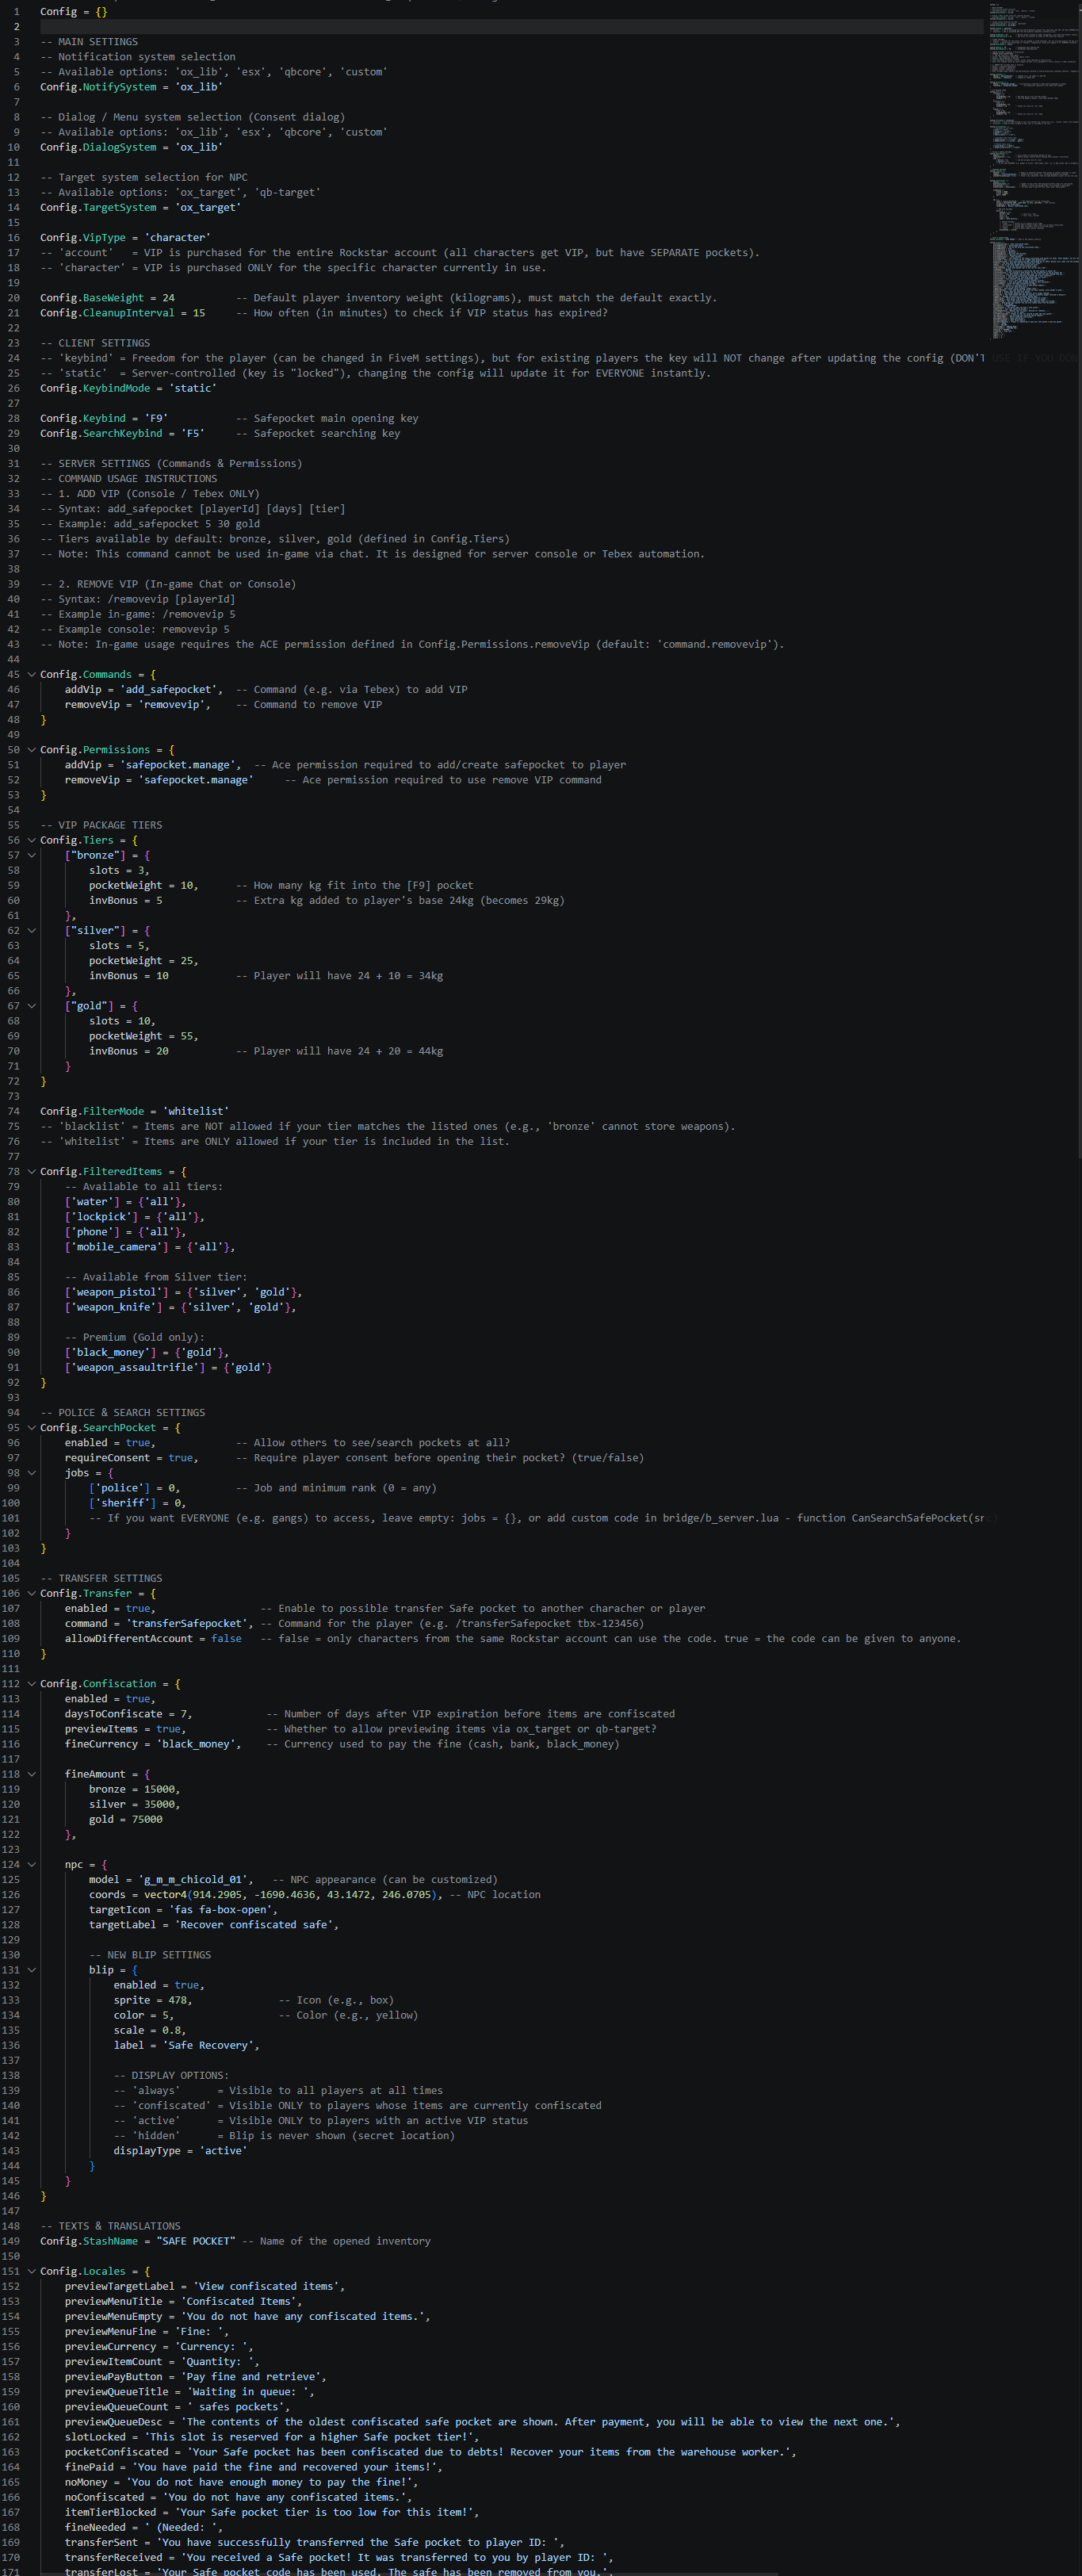Click npc model 'g_m_m_chicold_01'
Image resolution: width=1082 pixels, height=2576 pixels.
pyautogui.click(x=193, y=1880)
